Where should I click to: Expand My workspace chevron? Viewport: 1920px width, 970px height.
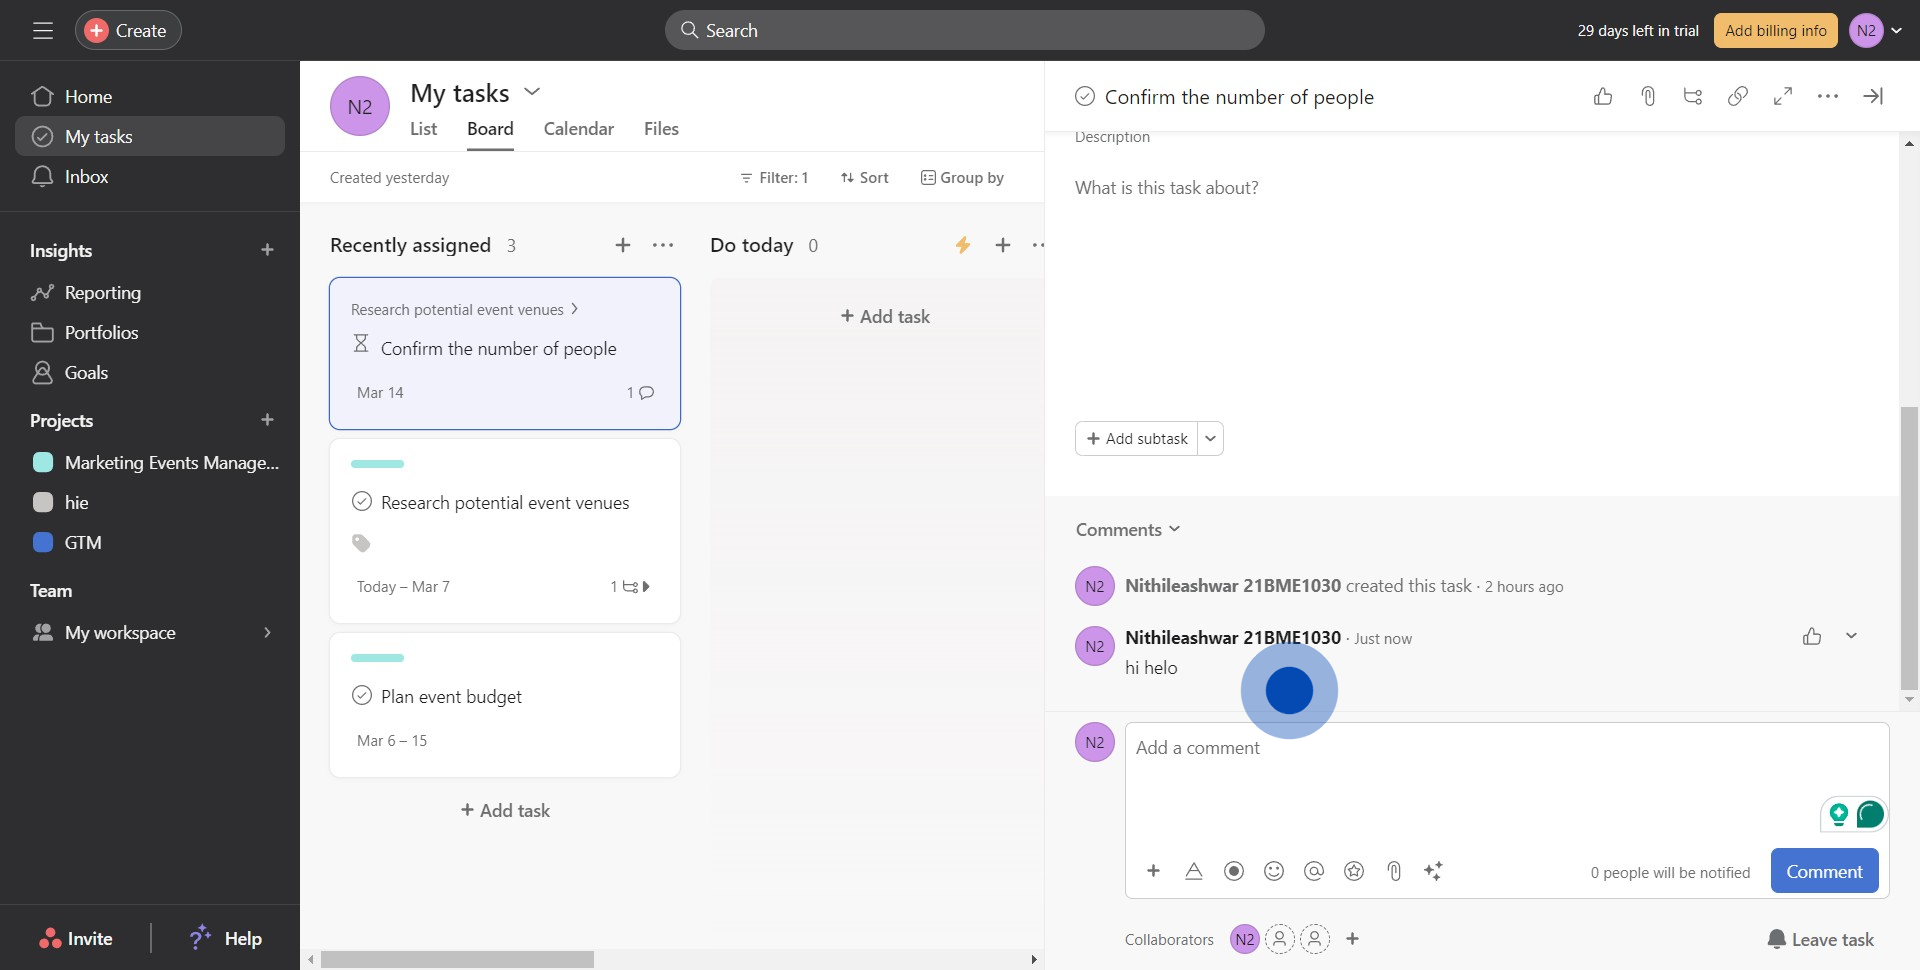pos(267,633)
